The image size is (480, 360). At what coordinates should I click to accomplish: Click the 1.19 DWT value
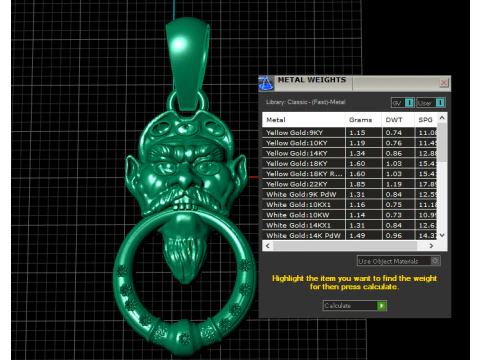coord(394,184)
